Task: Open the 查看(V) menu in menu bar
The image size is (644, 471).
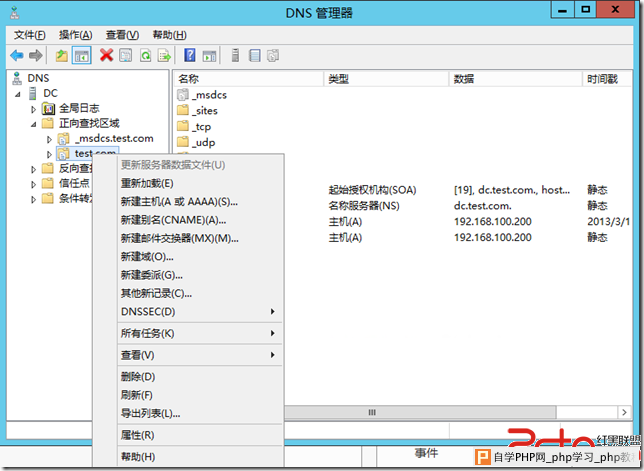Action: (122, 35)
